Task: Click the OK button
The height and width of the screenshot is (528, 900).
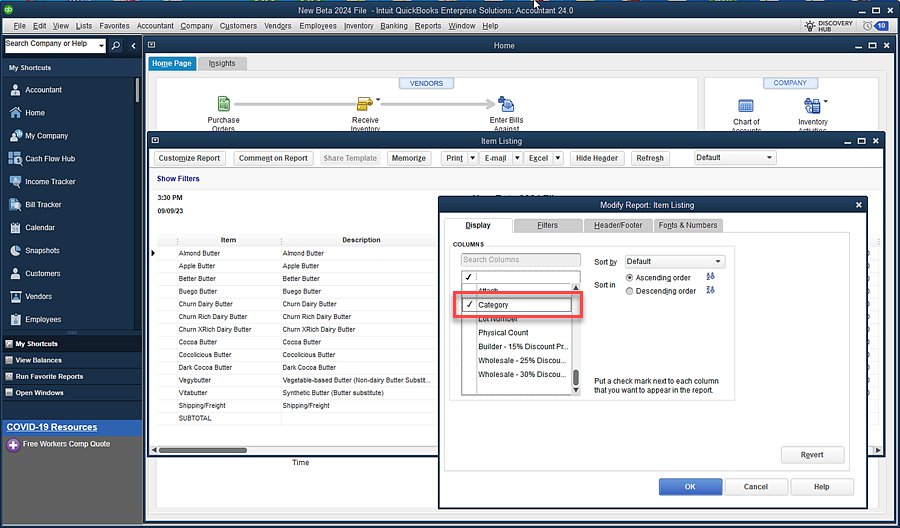Action: pos(690,487)
